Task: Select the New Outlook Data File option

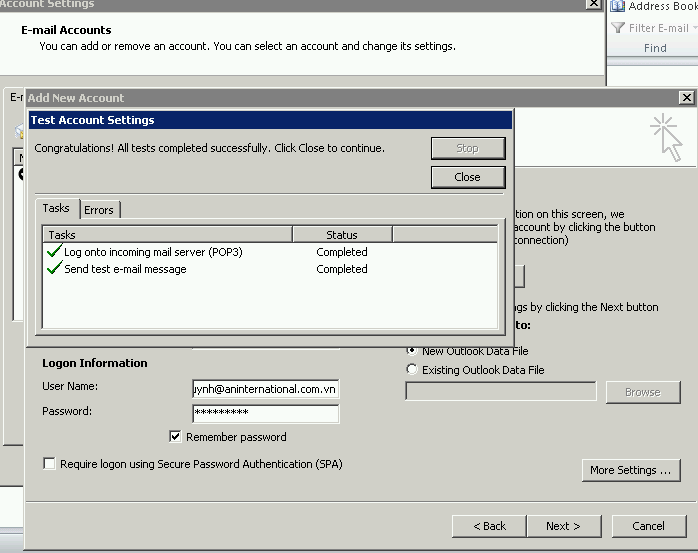Action: coord(412,350)
